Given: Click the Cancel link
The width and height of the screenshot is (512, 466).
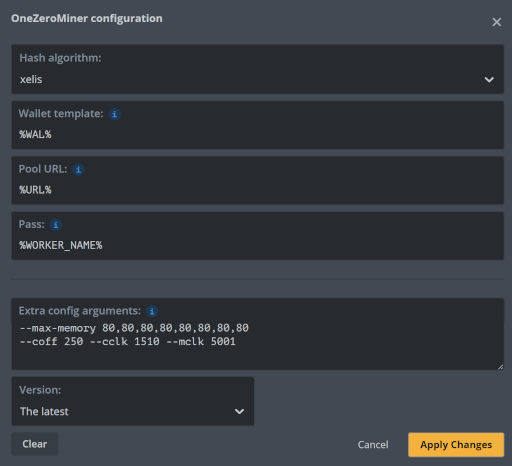Looking at the screenshot, I should coord(373,445).
